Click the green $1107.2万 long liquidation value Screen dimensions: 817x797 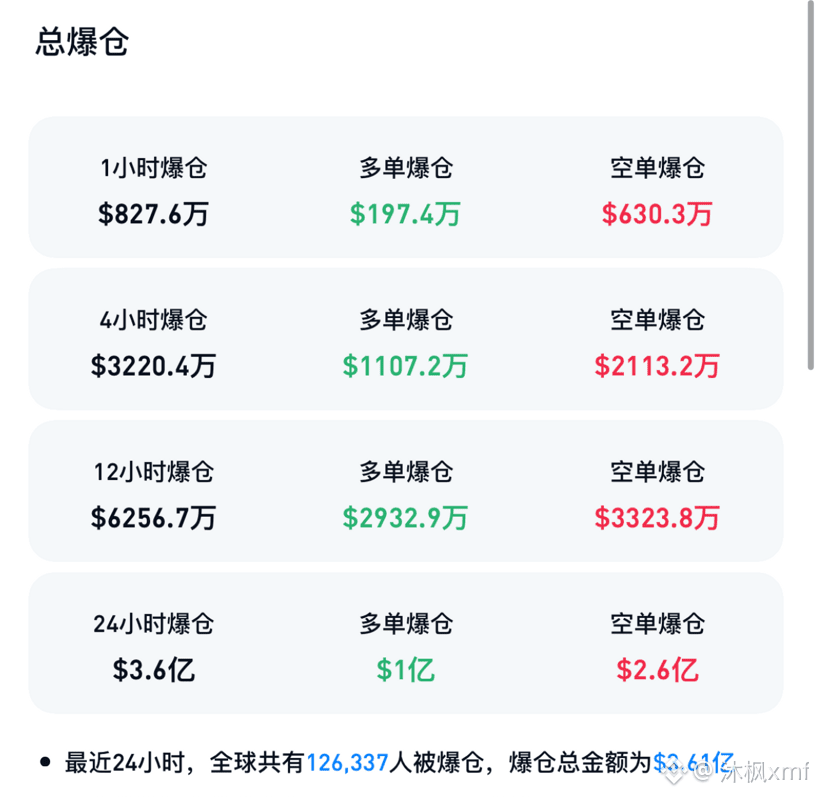[404, 366]
